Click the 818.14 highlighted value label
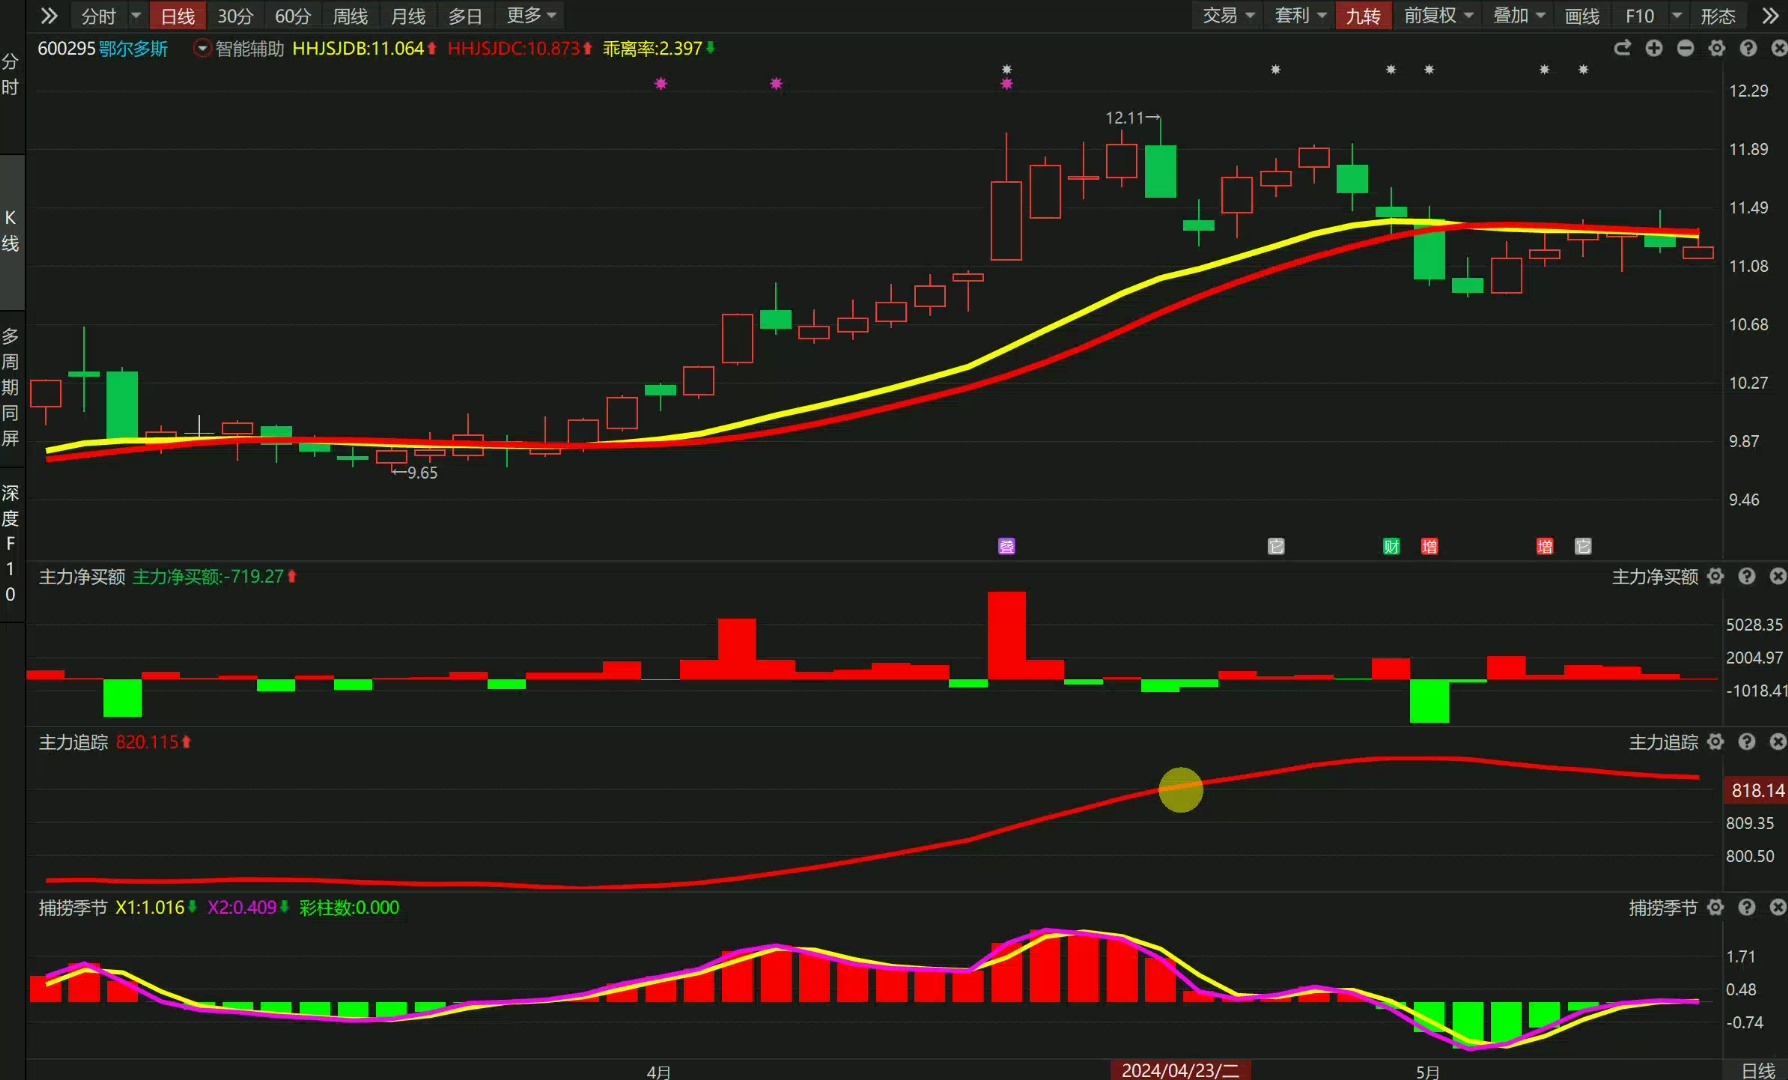Screen dimensions: 1788x1080 pos(1756,790)
